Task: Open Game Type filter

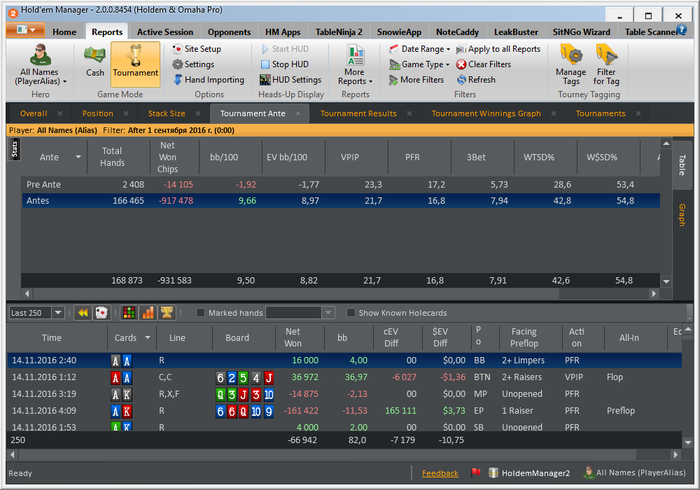Action: tap(419, 64)
